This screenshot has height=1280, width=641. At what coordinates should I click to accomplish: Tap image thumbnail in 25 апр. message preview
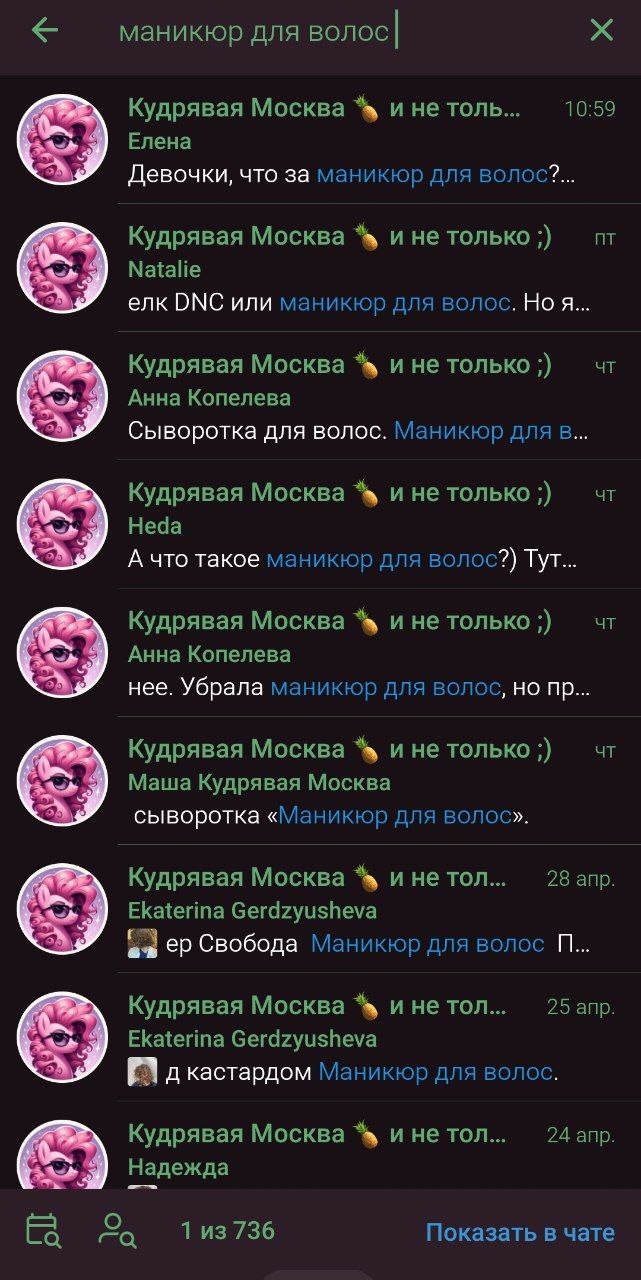pyautogui.click(x=143, y=1072)
